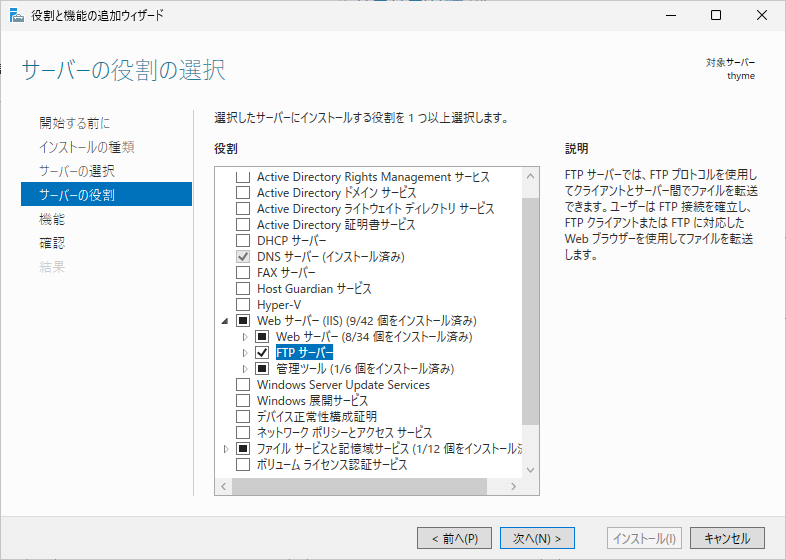The image size is (786, 560).
Task: Check ボリューム ライセンス認証サービス
Action: pyautogui.click(x=243, y=465)
